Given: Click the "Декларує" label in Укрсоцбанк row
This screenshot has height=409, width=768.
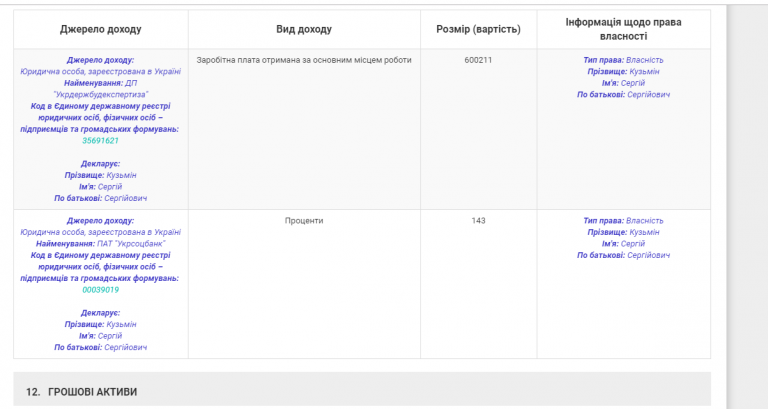Looking at the screenshot, I should pyautogui.click(x=100, y=312).
